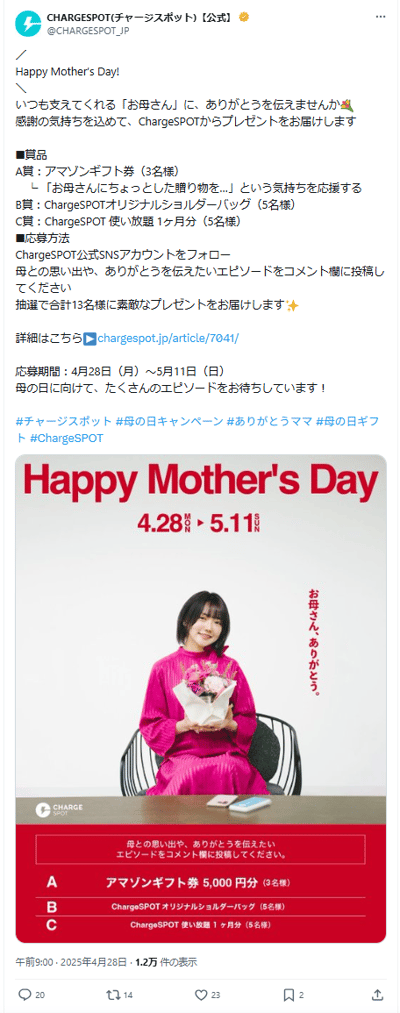Click the reply speech bubble icon
Viewport: 400px width, 1013px height.
pyautogui.click(x=25, y=994)
